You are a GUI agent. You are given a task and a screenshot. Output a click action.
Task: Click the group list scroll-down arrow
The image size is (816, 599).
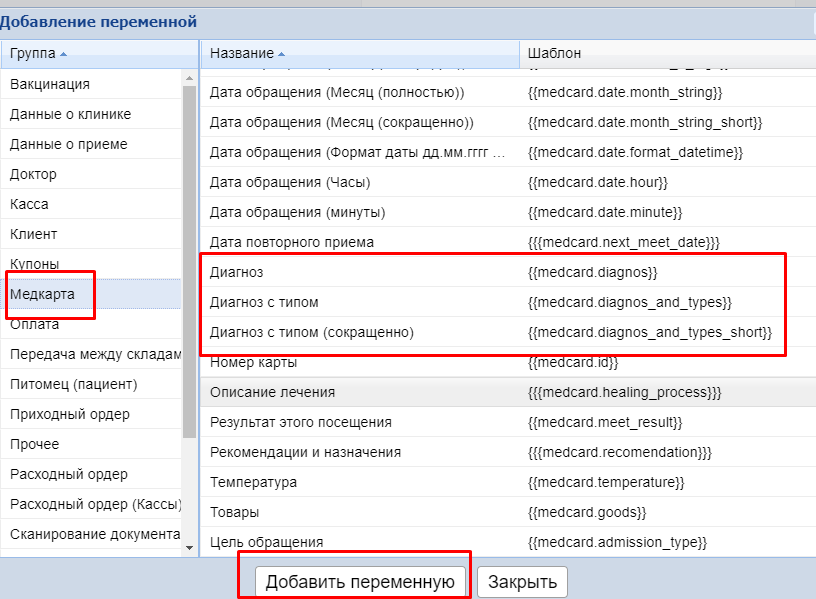point(190,548)
